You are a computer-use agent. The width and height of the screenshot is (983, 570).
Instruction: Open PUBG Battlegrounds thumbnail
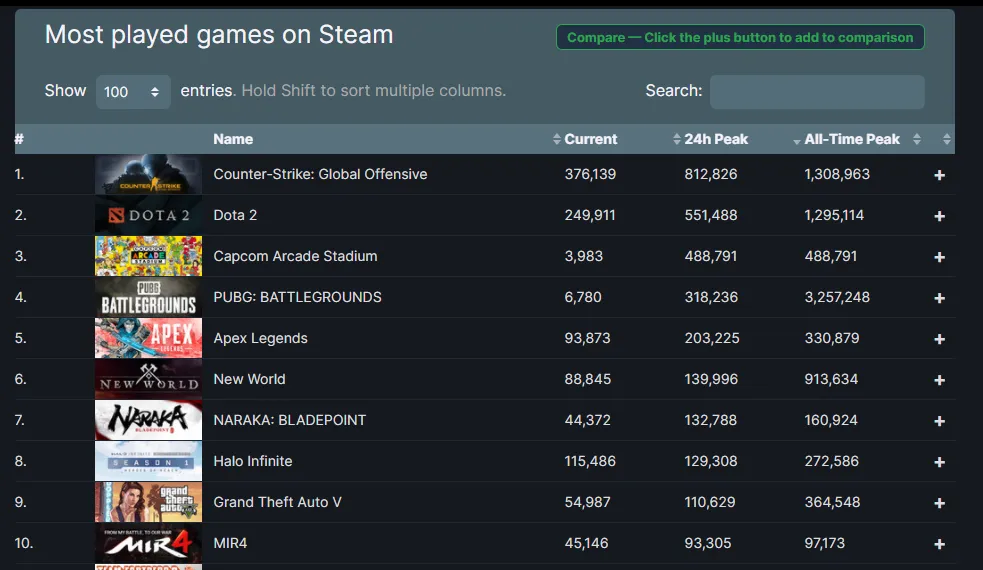[x=149, y=297]
